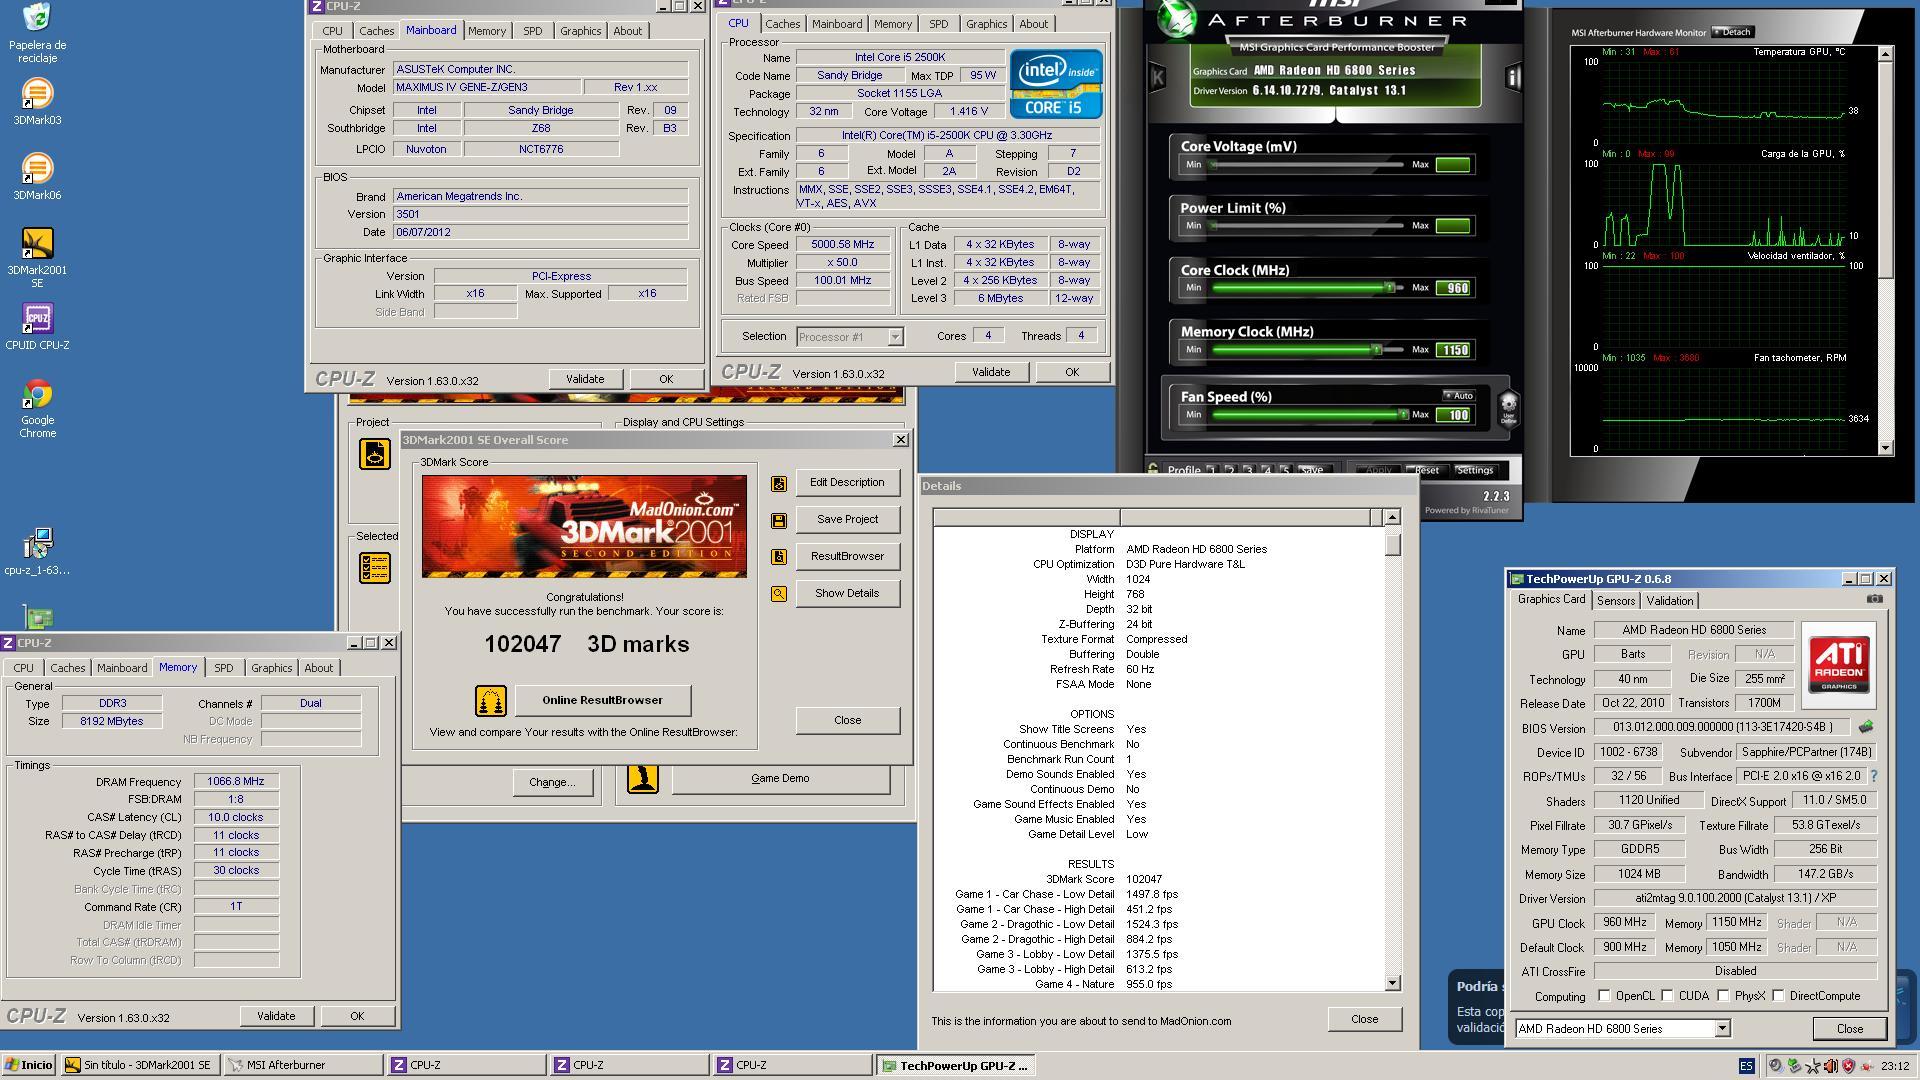The height and width of the screenshot is (1080, 1920).
Task: Open the 3DMark03 desktop shortcut
Action: pyautogui.click(x=37, y=102)
